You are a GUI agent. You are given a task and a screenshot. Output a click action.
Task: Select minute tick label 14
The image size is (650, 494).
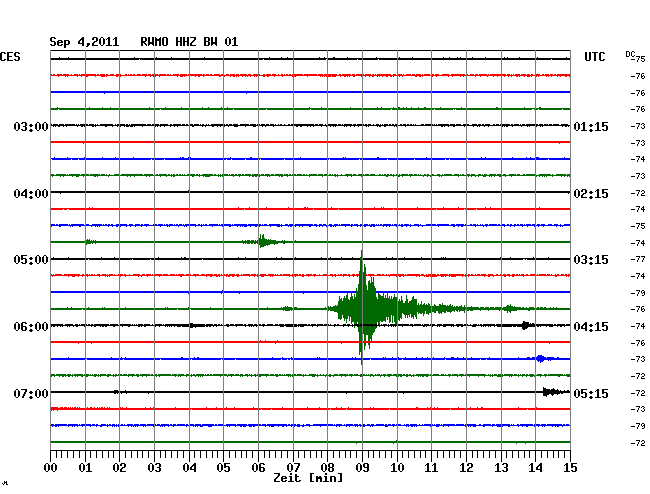535,468
